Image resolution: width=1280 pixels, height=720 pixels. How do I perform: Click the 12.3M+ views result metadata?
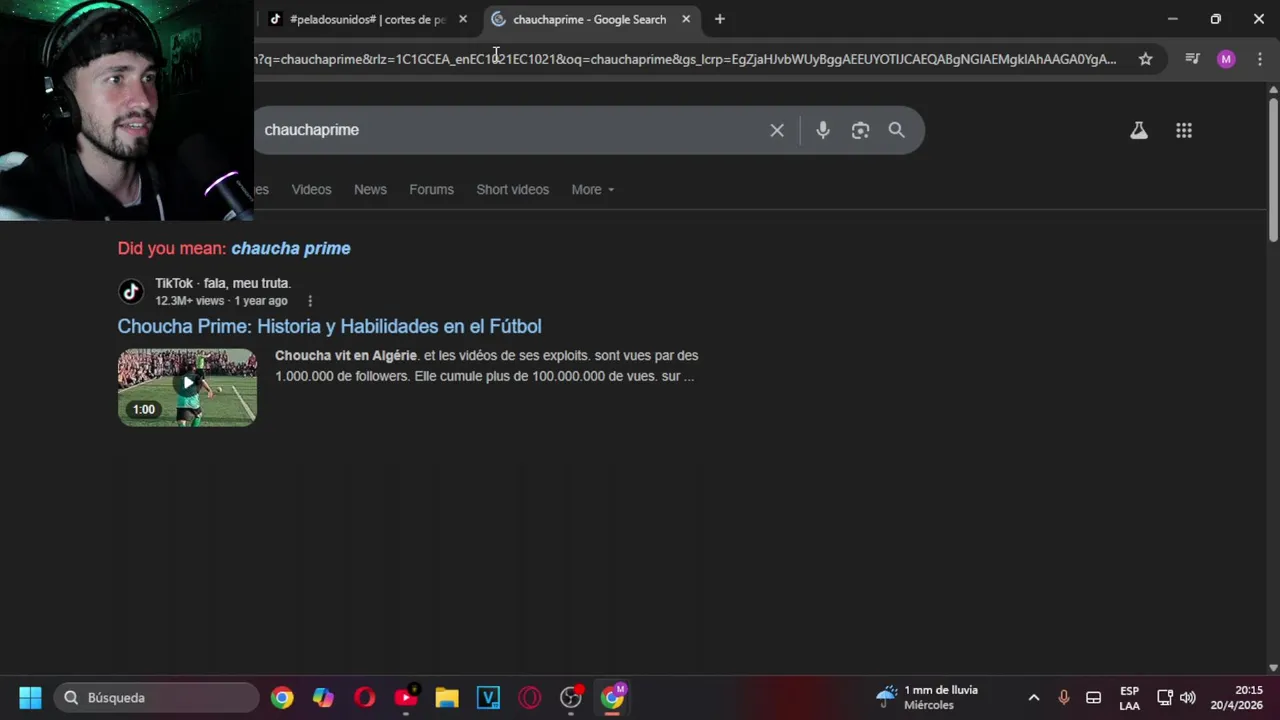[x=221, y=301]
